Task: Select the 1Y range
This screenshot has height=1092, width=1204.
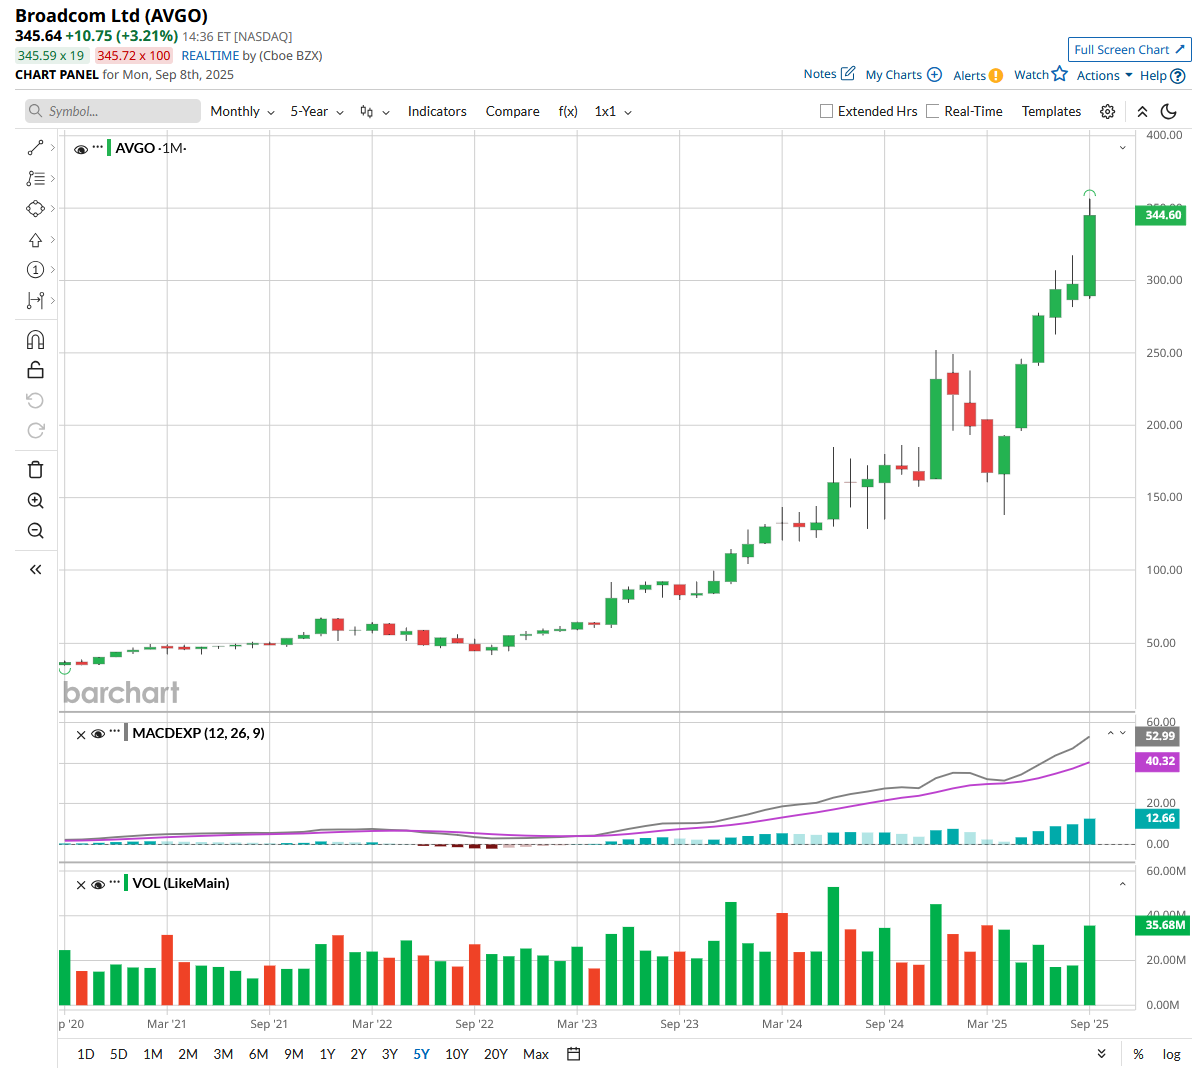Action: [x=327, y=1054]
